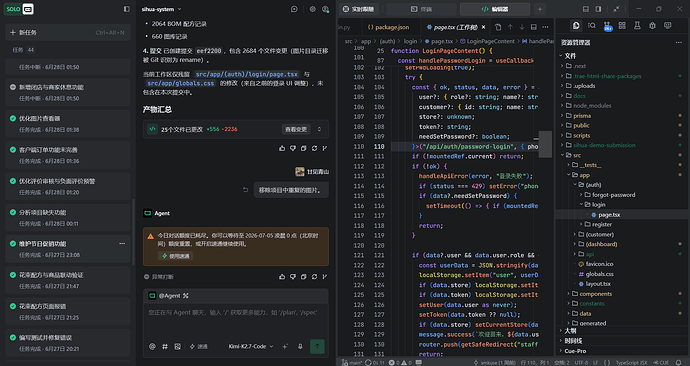Open the sihua-system project dropdown
This screenshot has height=366, width=690.
(x=161, y=9)
